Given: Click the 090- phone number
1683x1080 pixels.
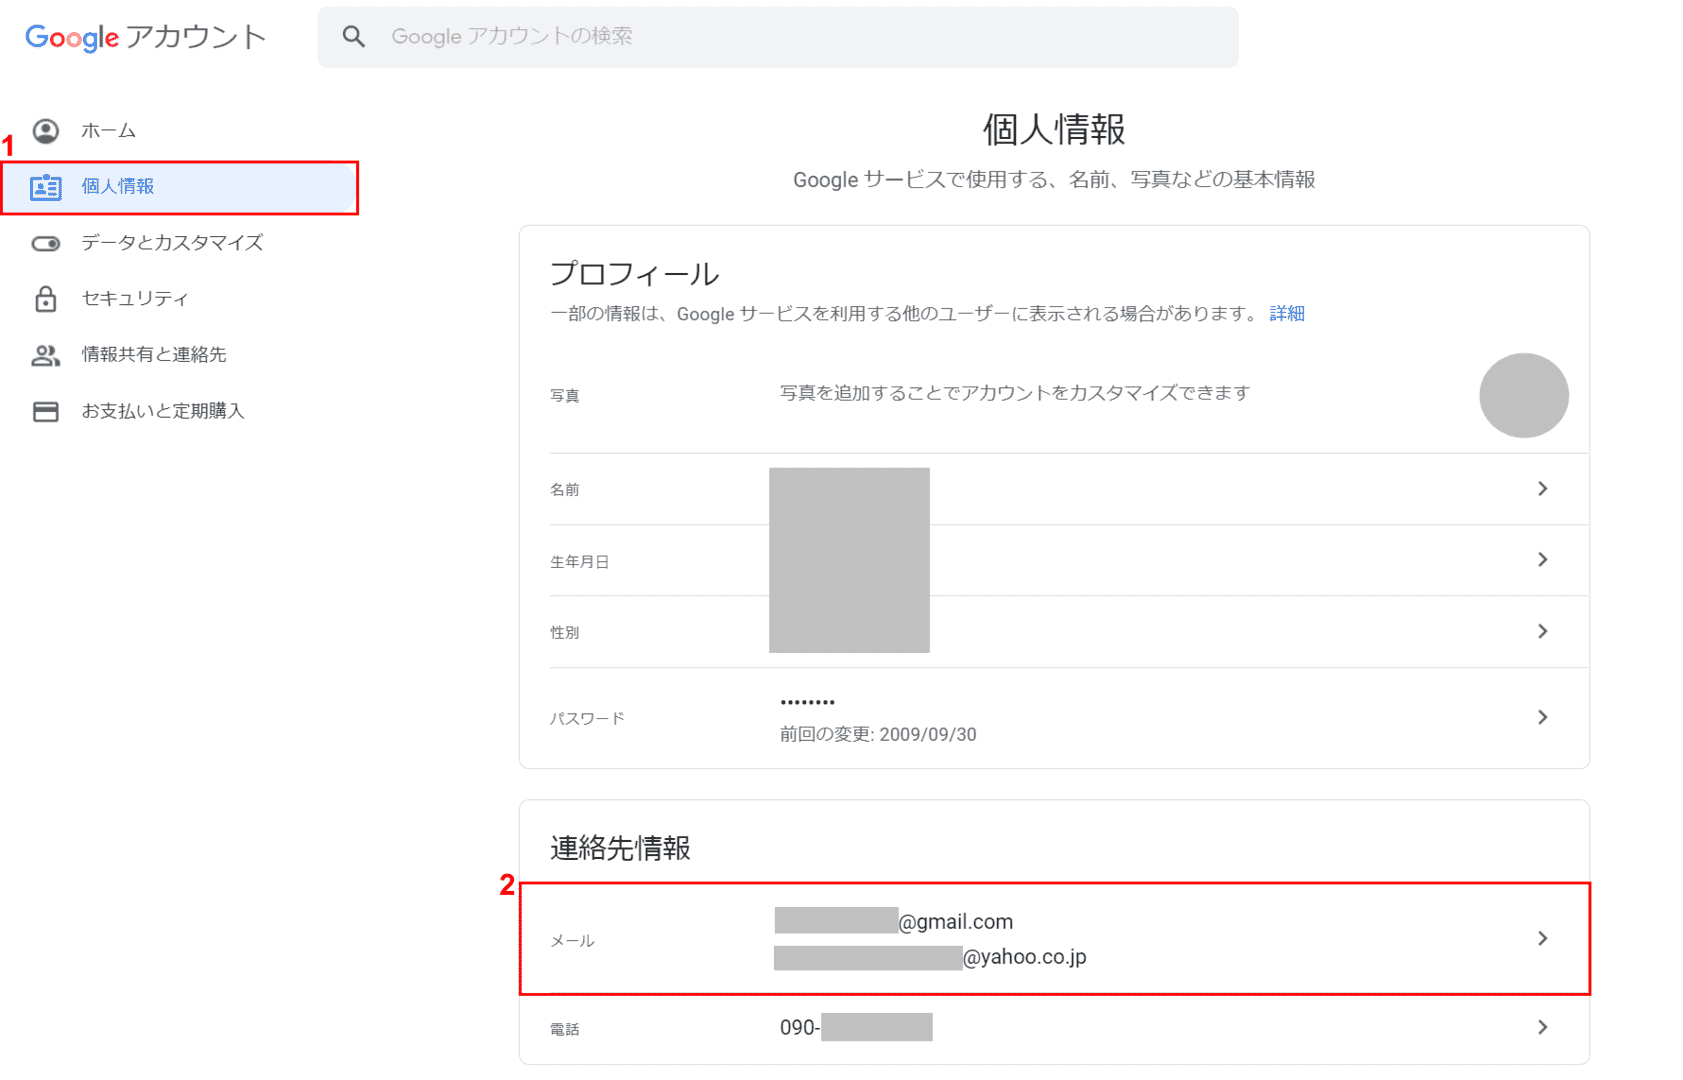Looking at the screenshot, I should click(856, 1027).
